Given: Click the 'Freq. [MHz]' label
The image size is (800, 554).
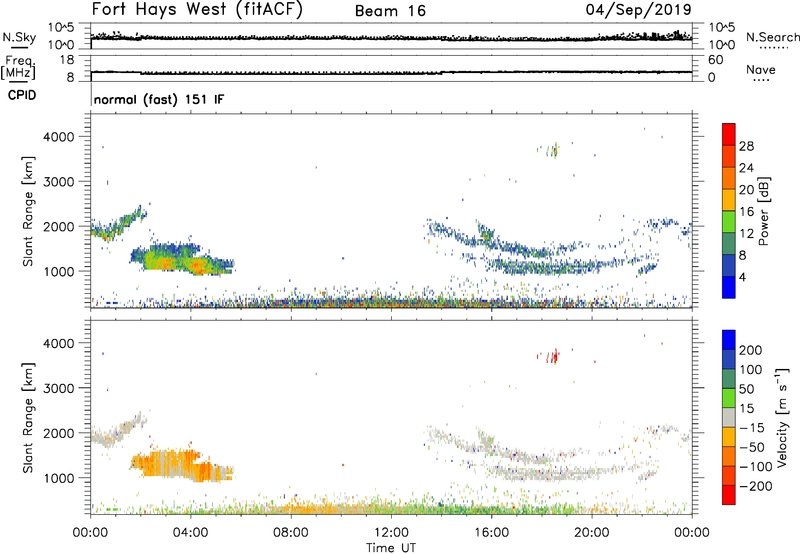Looking at the screenshot, I should click(18, 67).
